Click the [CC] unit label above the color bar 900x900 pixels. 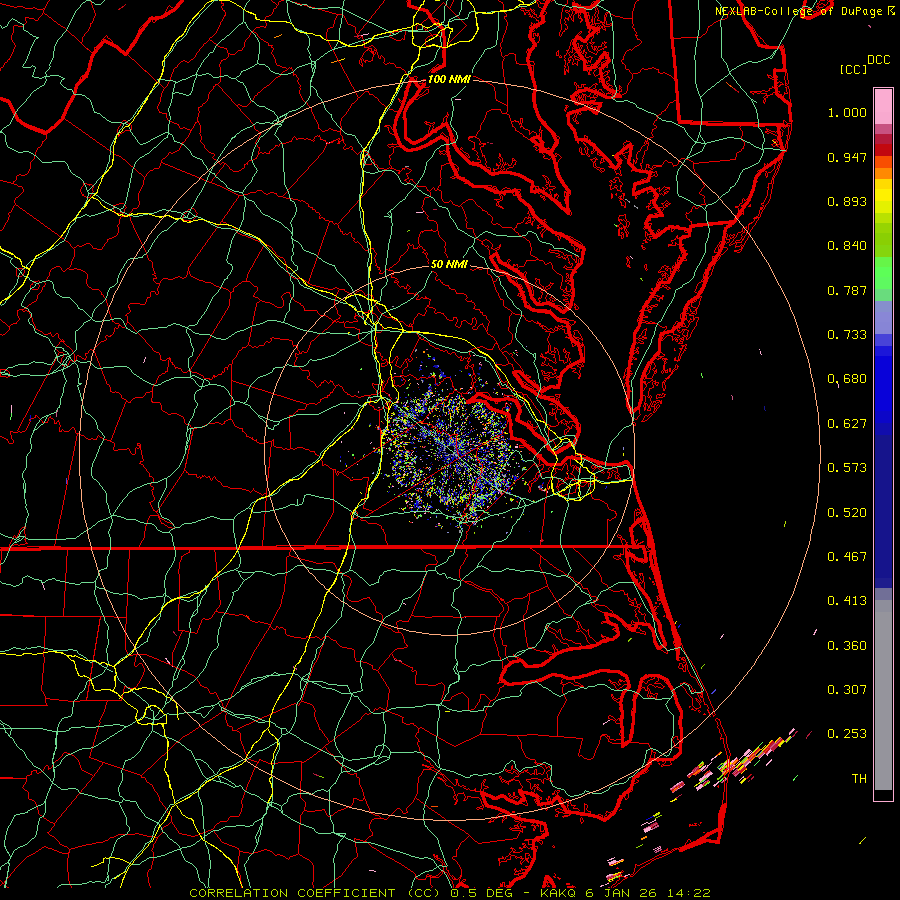pyautogui.click(x=853, y=69)
